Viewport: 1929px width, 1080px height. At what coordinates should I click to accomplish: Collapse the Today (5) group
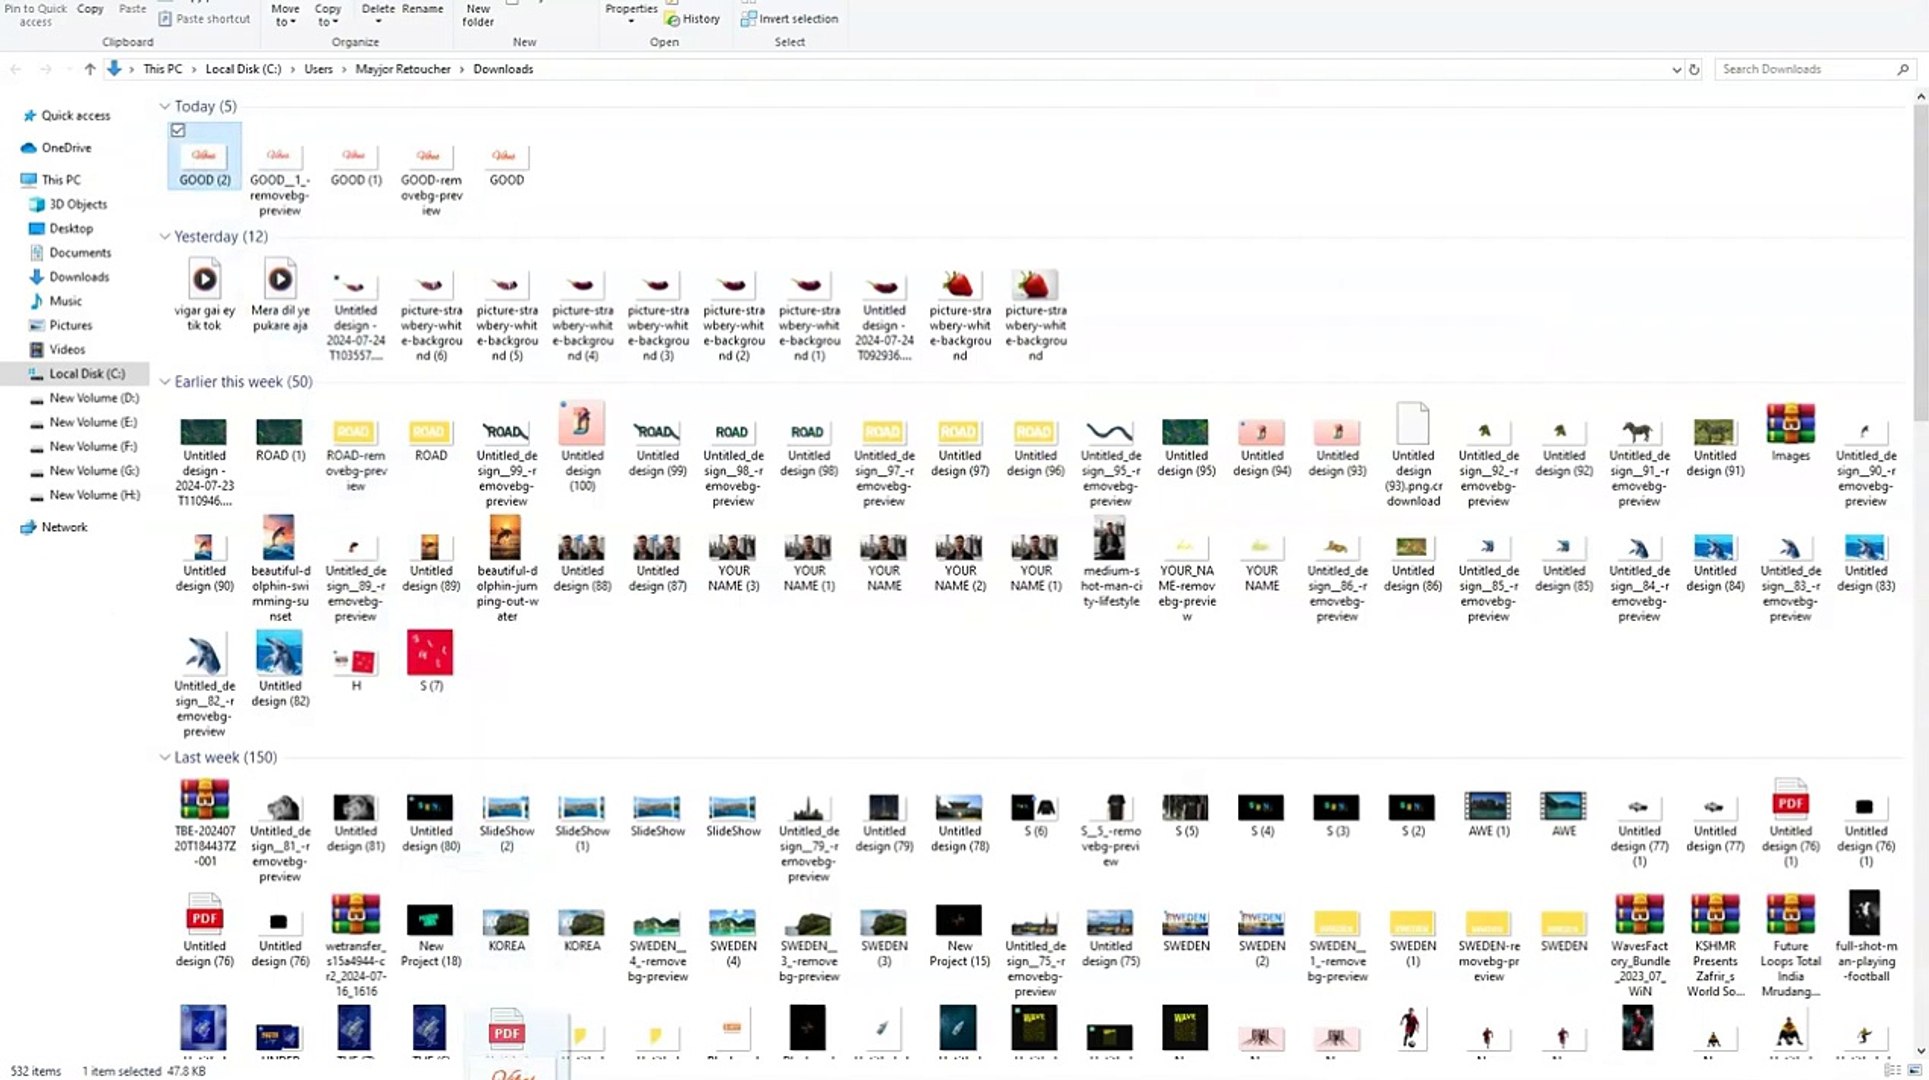pyautogui.click(x=164, y=106)
